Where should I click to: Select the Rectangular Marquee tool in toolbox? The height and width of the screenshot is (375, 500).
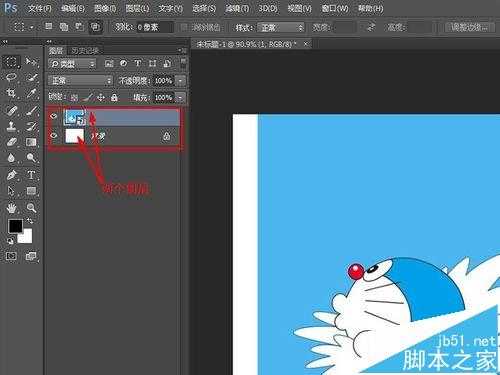[x=11, y=62]
